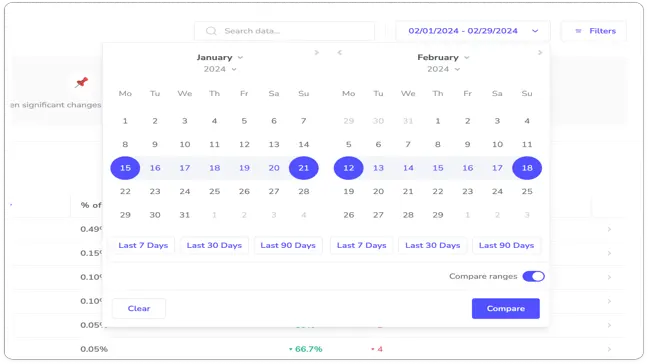Click the search magnifier icon

tap(211, 31)
